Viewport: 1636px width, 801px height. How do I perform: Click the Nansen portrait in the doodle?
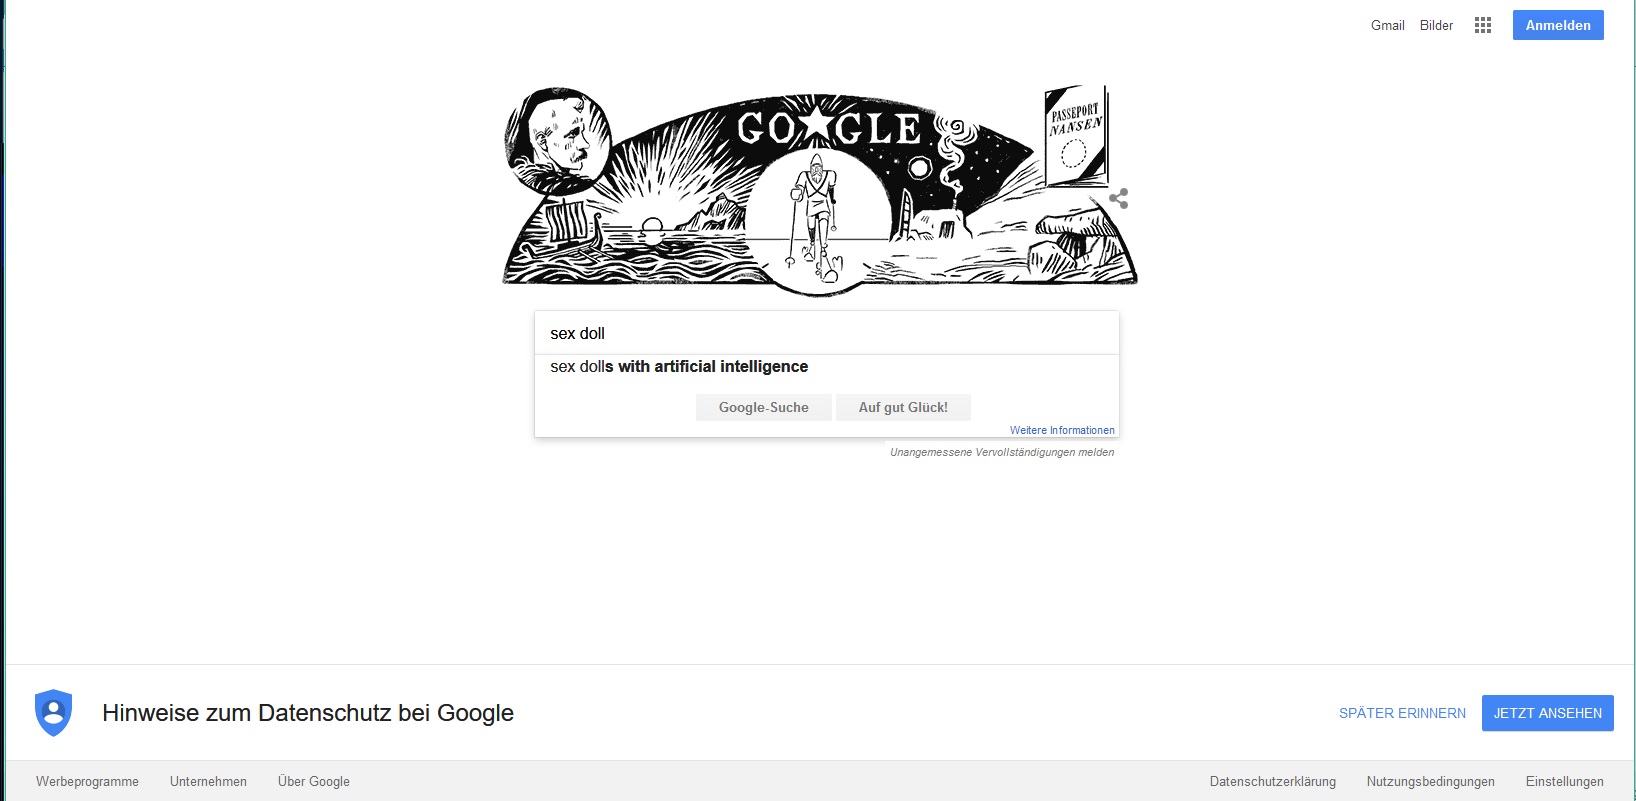point(558,139)
